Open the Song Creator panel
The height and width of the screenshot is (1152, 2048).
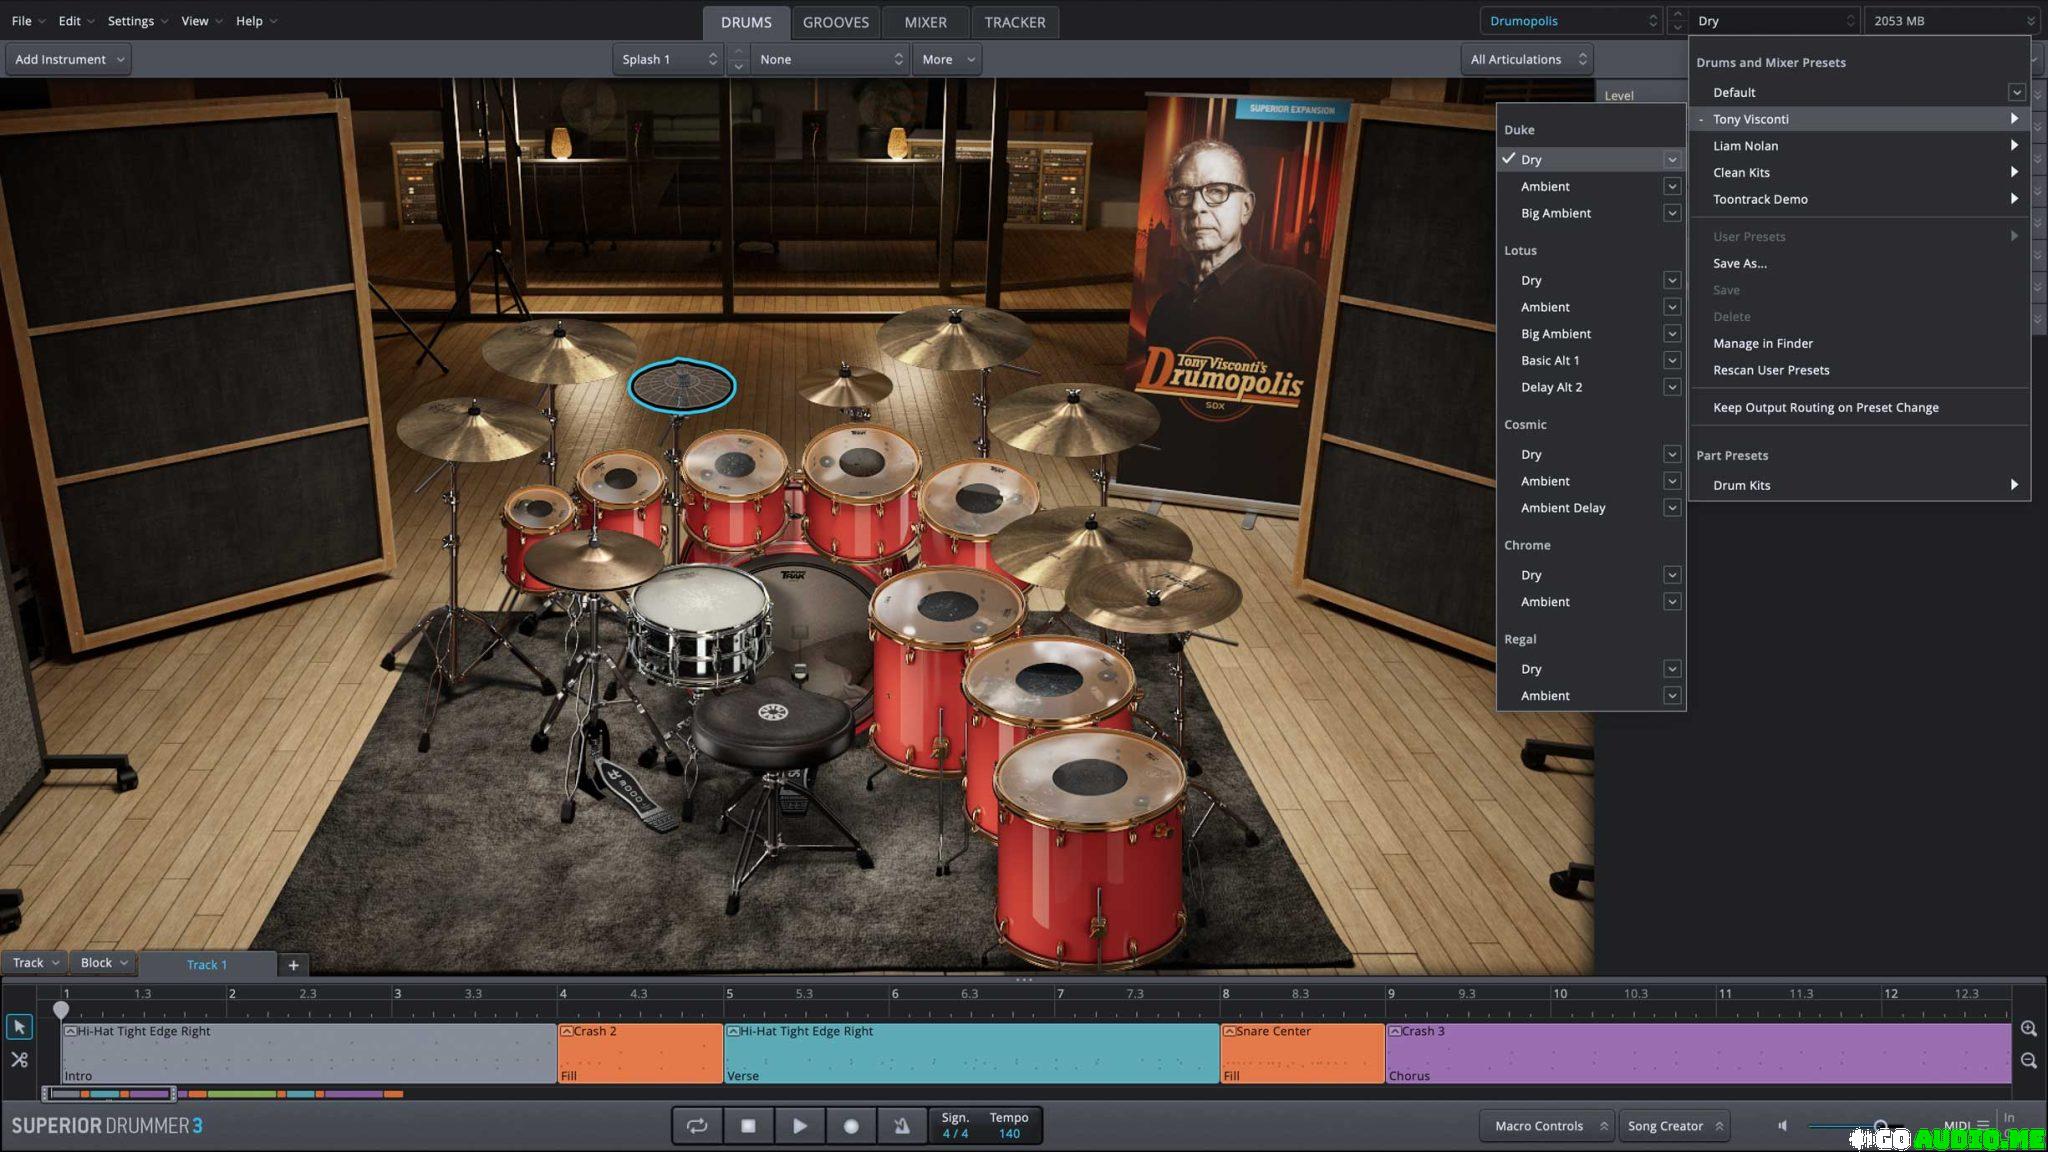[1674, 1126]
